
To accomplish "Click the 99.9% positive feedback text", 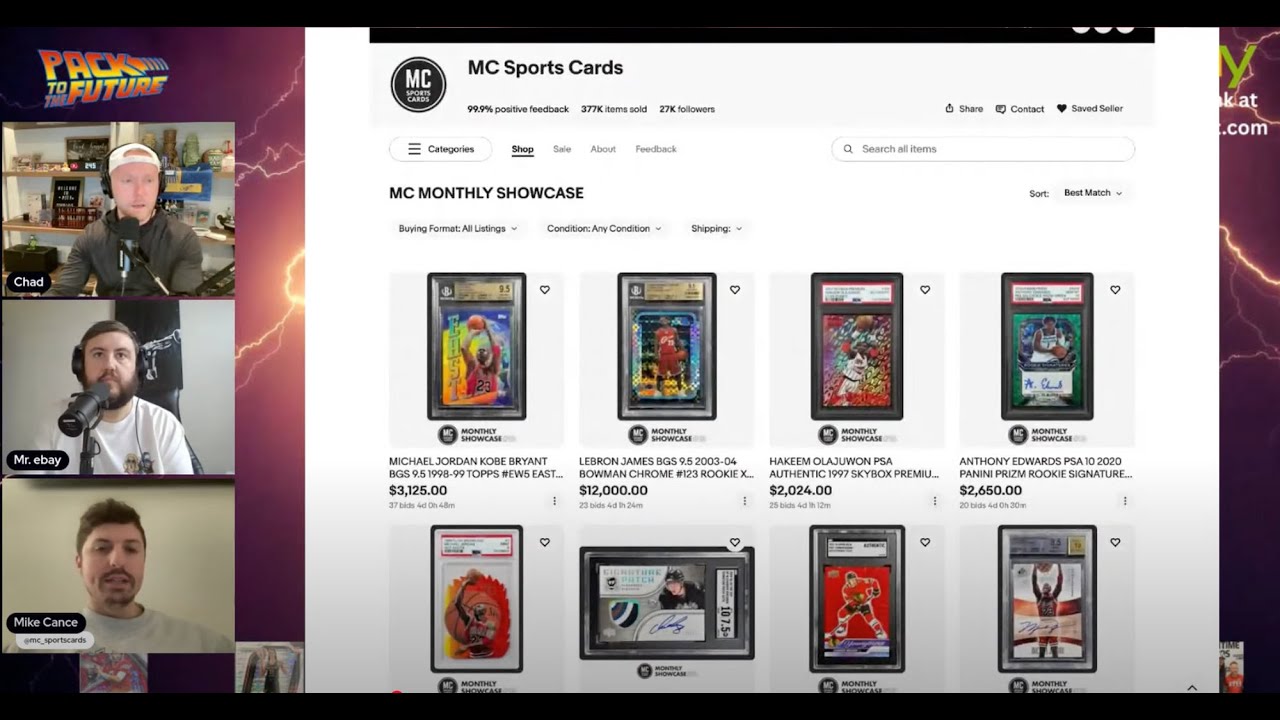I will click(518, 109).
